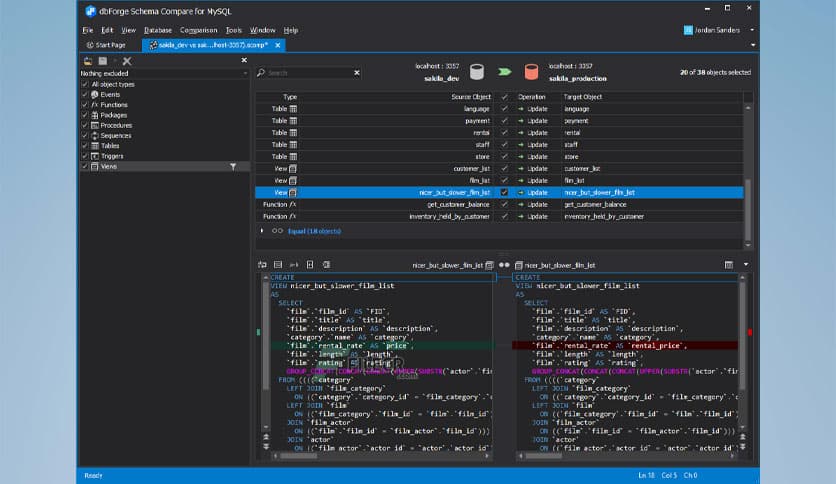The image size is (836, 484).
Task: Click the red target database icon
Action: point(531,72)
